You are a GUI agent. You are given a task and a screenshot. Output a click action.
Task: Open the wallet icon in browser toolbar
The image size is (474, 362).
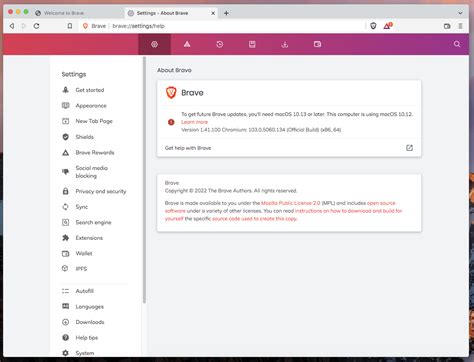[447, 26]
